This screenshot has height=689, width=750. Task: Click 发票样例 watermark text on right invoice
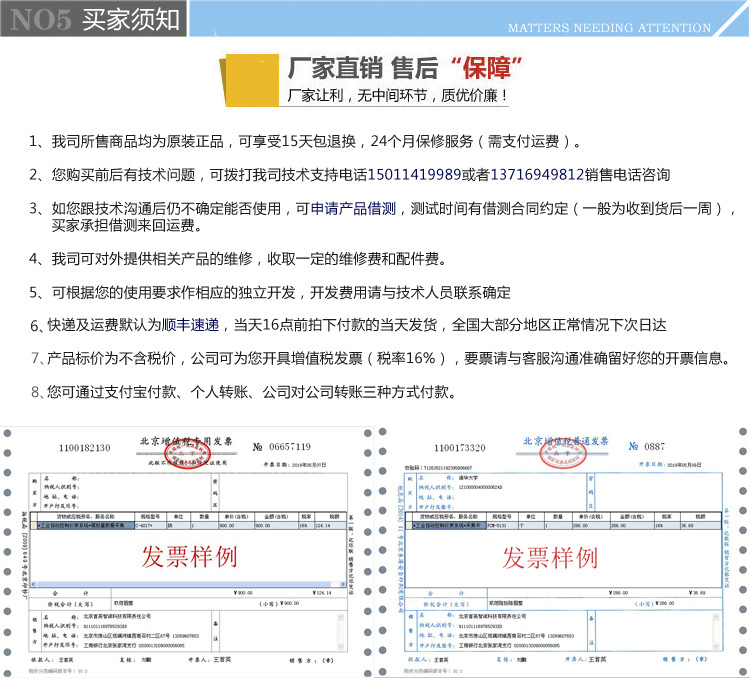click(x=550, y=558)
